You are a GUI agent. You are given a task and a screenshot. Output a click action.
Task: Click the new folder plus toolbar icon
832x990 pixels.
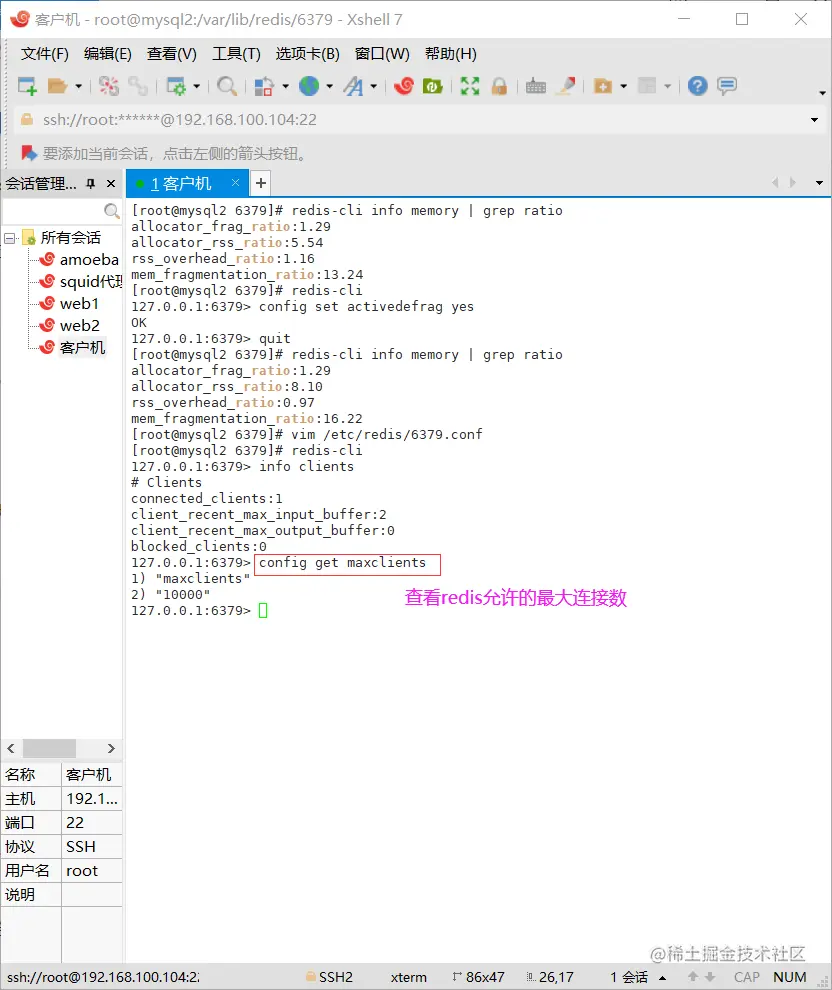click(603, 86)
